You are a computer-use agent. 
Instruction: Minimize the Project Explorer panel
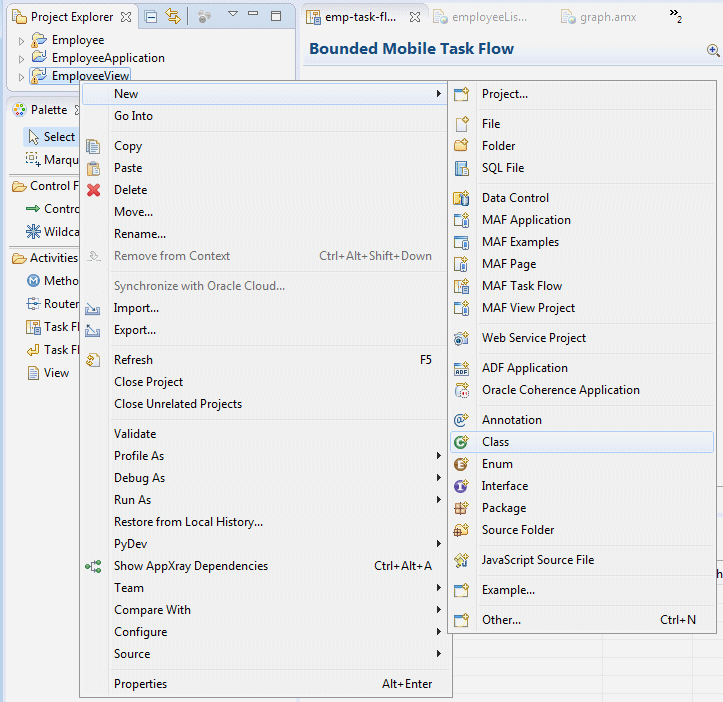[x=253, y=14]
